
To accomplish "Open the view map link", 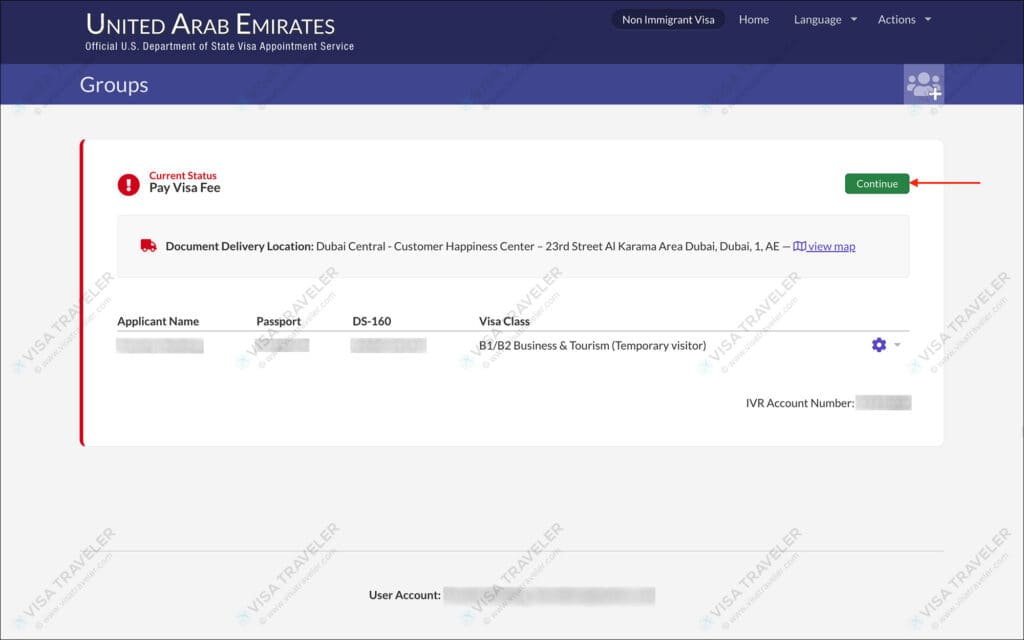I will point(831,246).
